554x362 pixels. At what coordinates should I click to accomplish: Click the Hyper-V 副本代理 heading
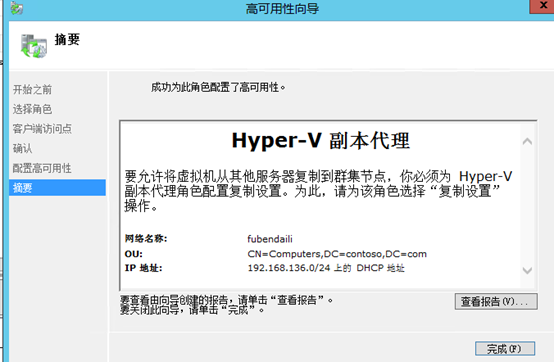click(321, 141)
